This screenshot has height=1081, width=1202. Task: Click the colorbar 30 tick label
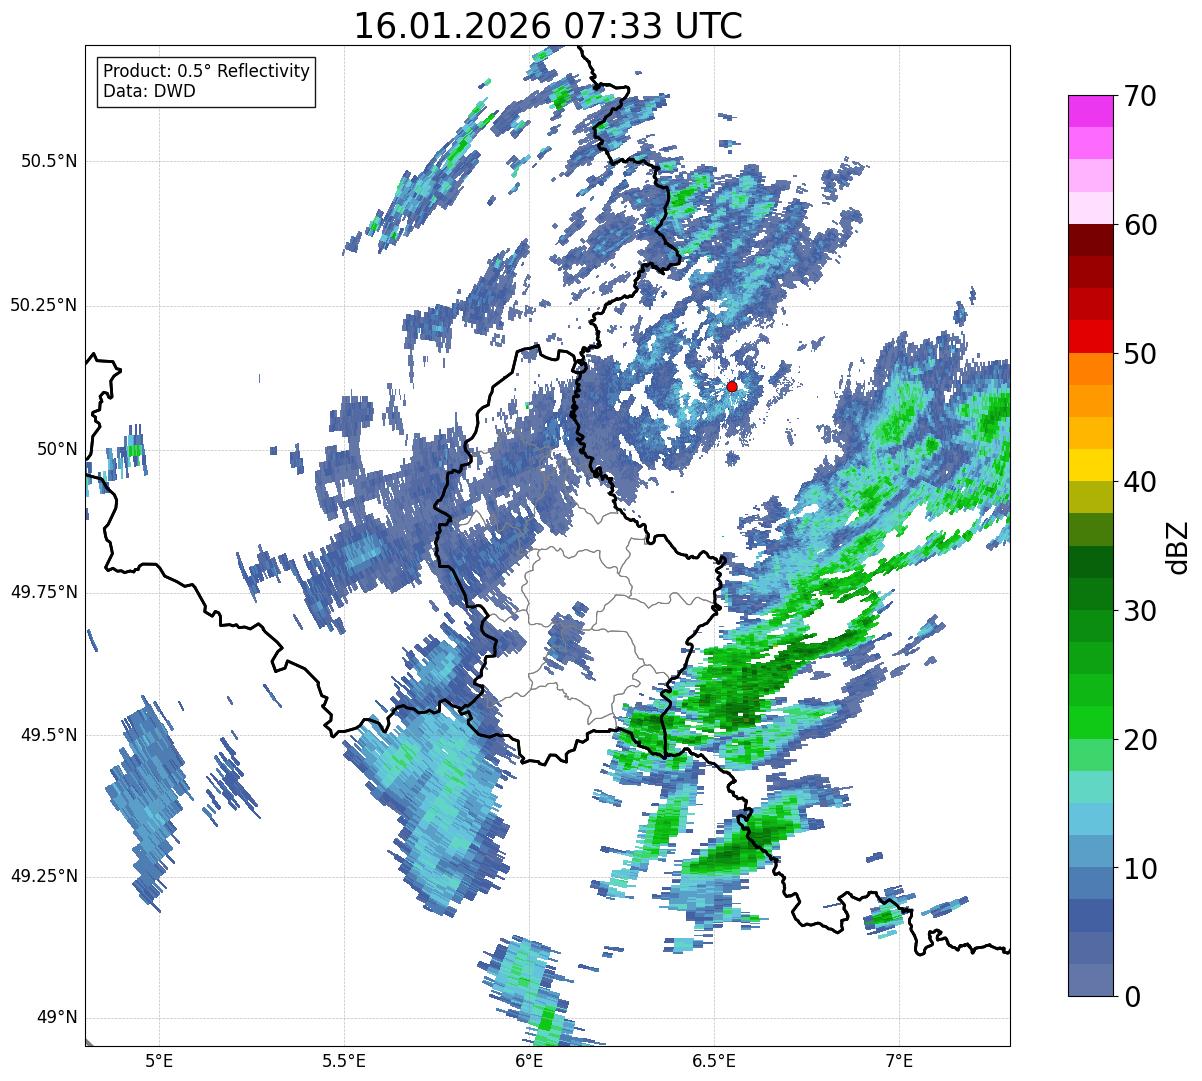coord(1140,611)
